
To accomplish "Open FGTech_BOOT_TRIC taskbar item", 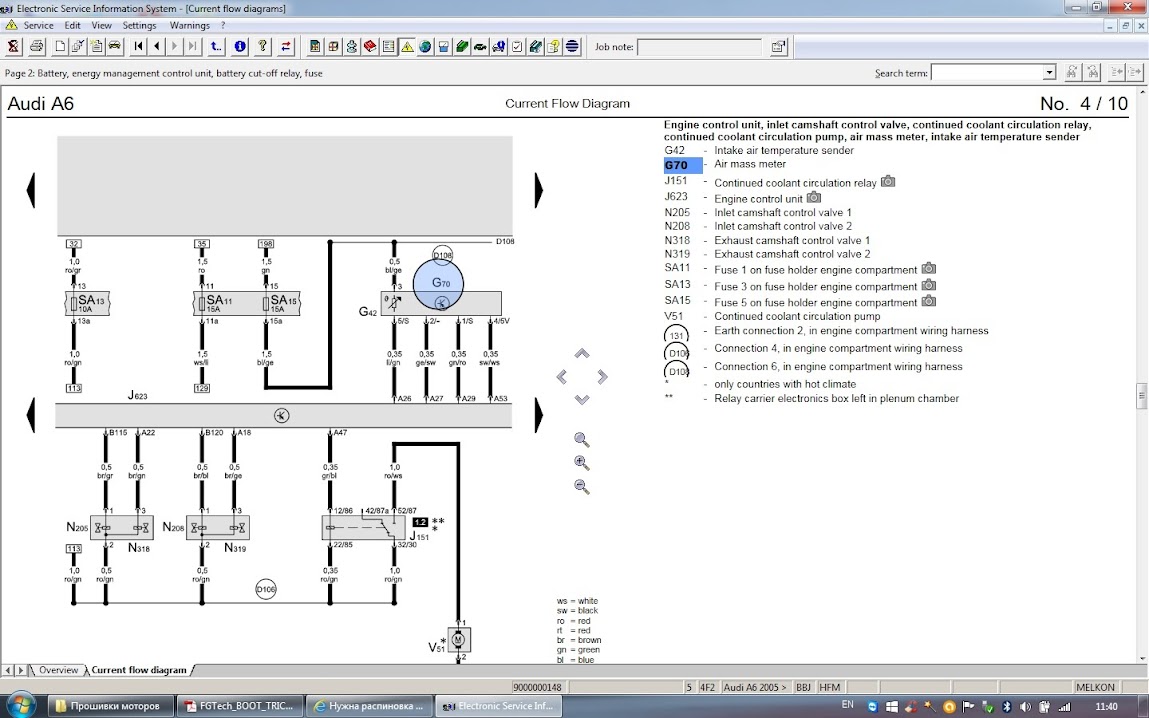I will (x=240, y=706).
